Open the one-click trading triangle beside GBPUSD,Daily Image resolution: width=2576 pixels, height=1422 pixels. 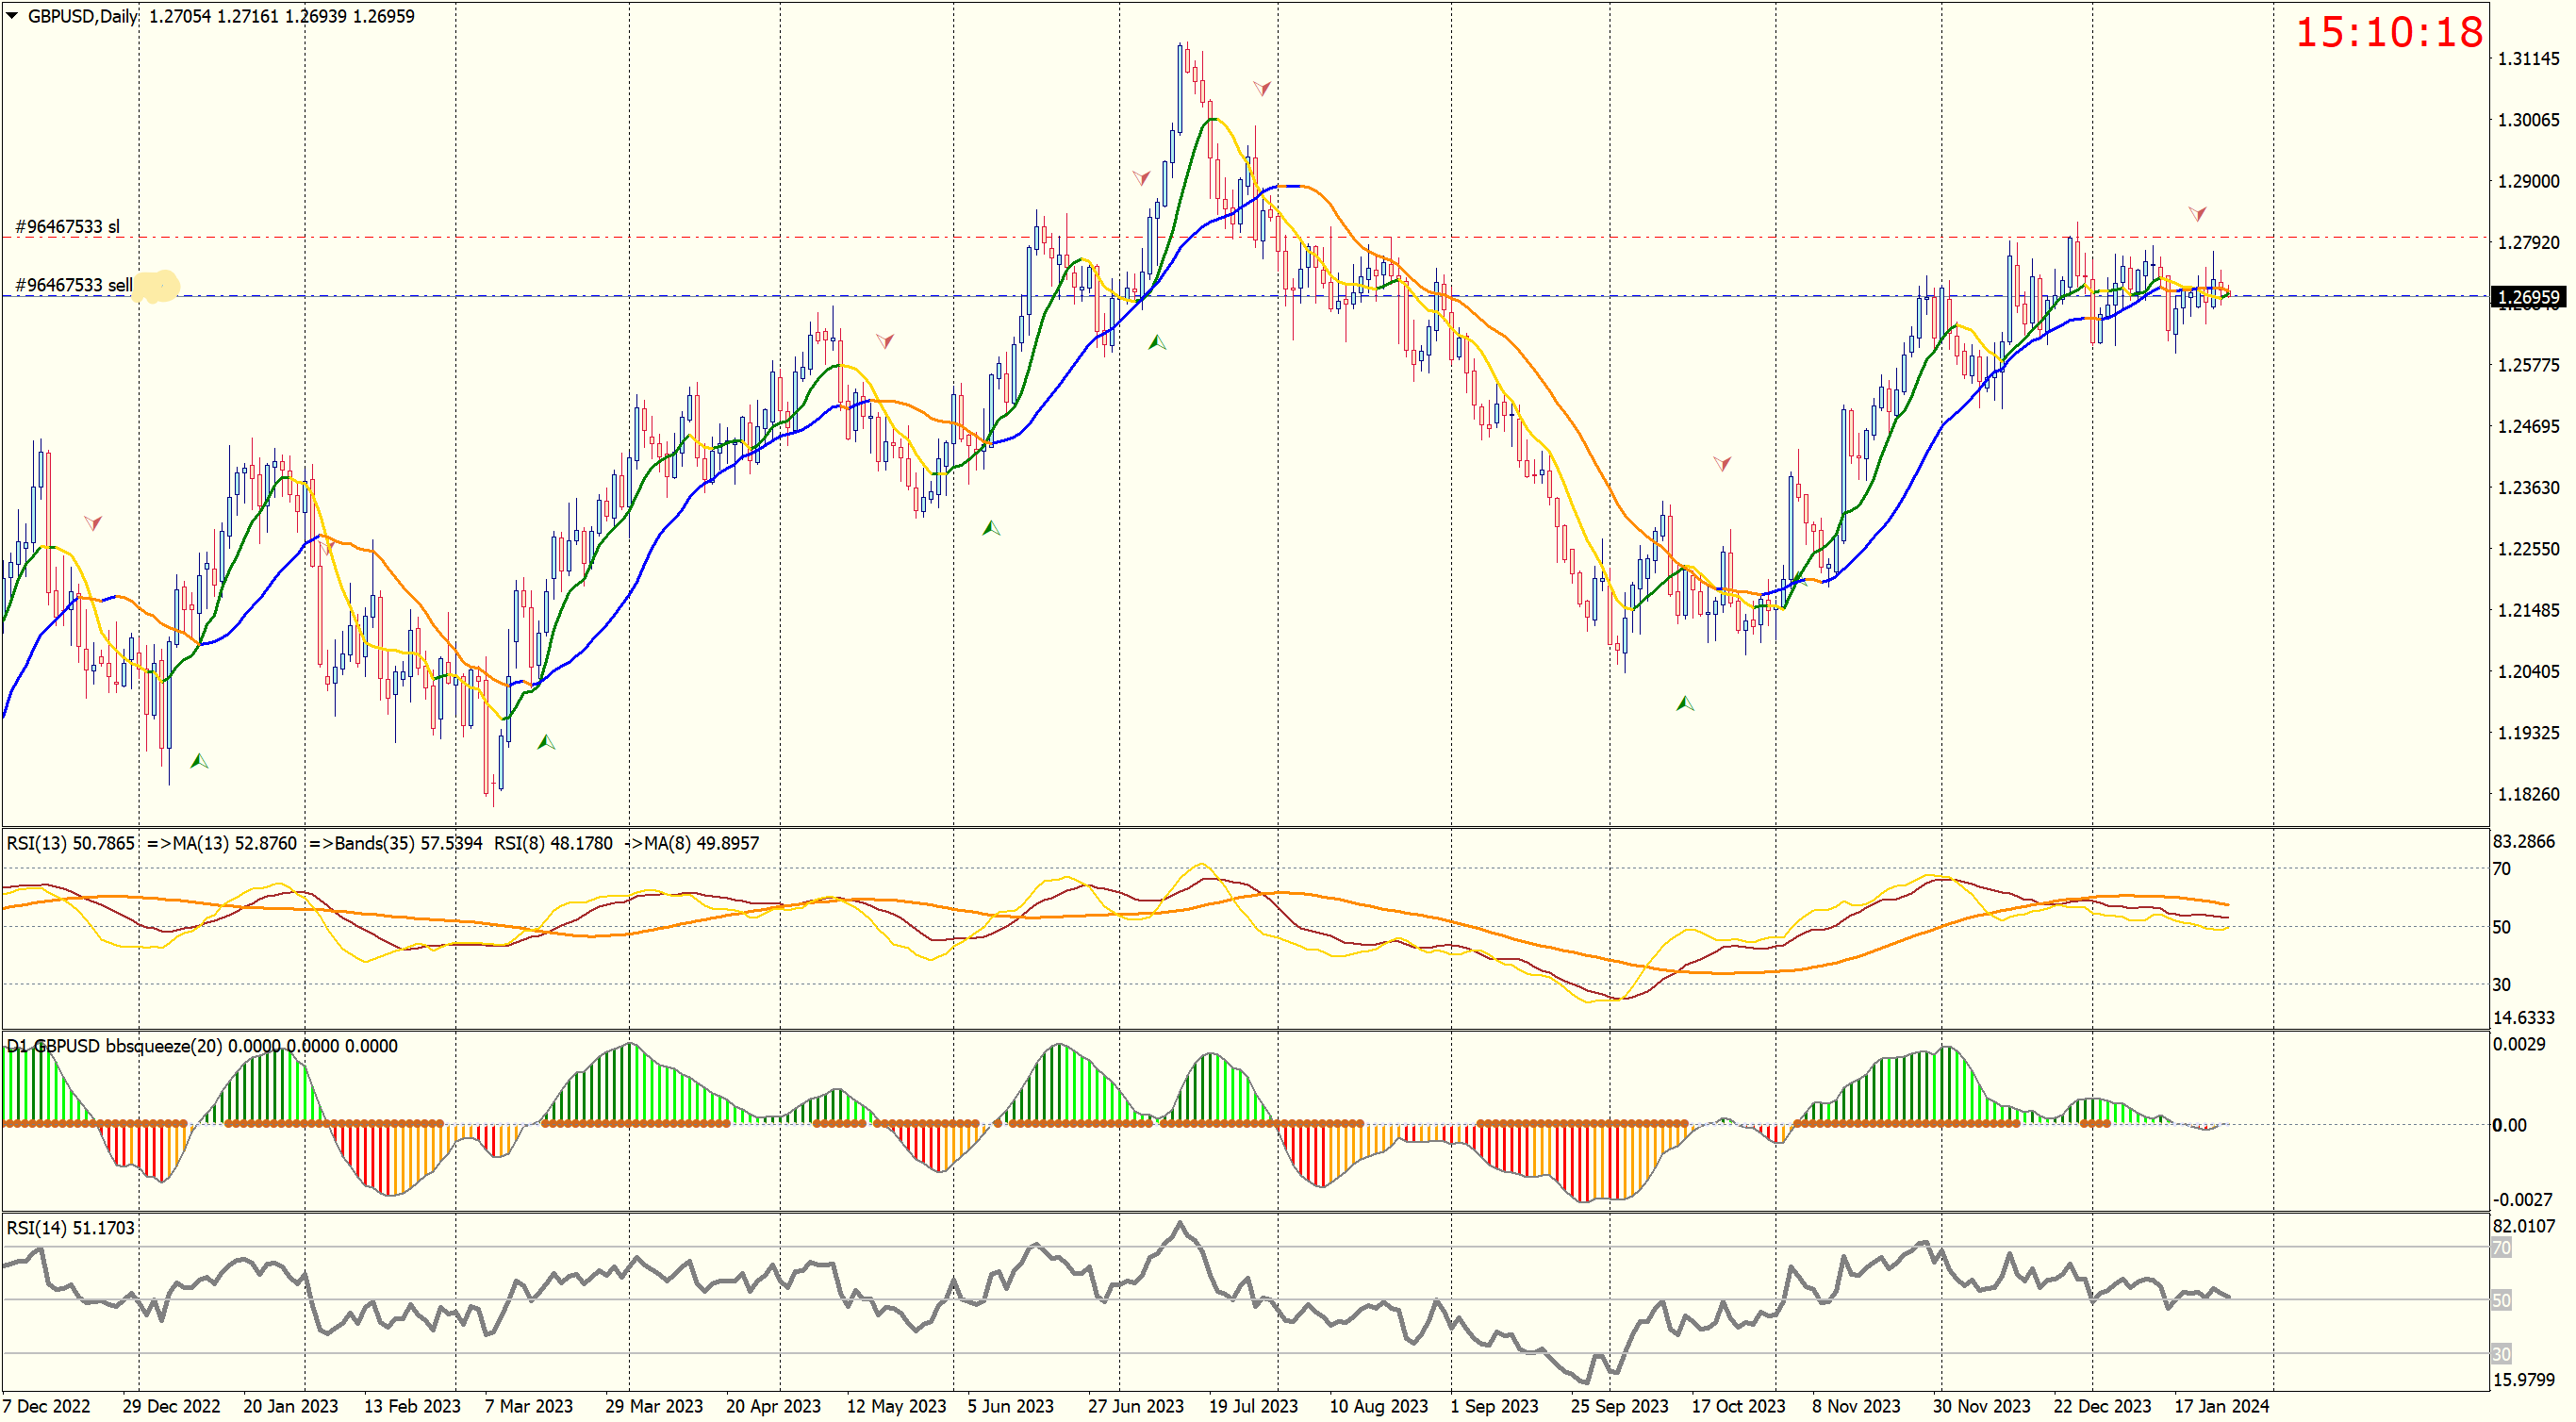pyautogui.click(x=12, y=15)
